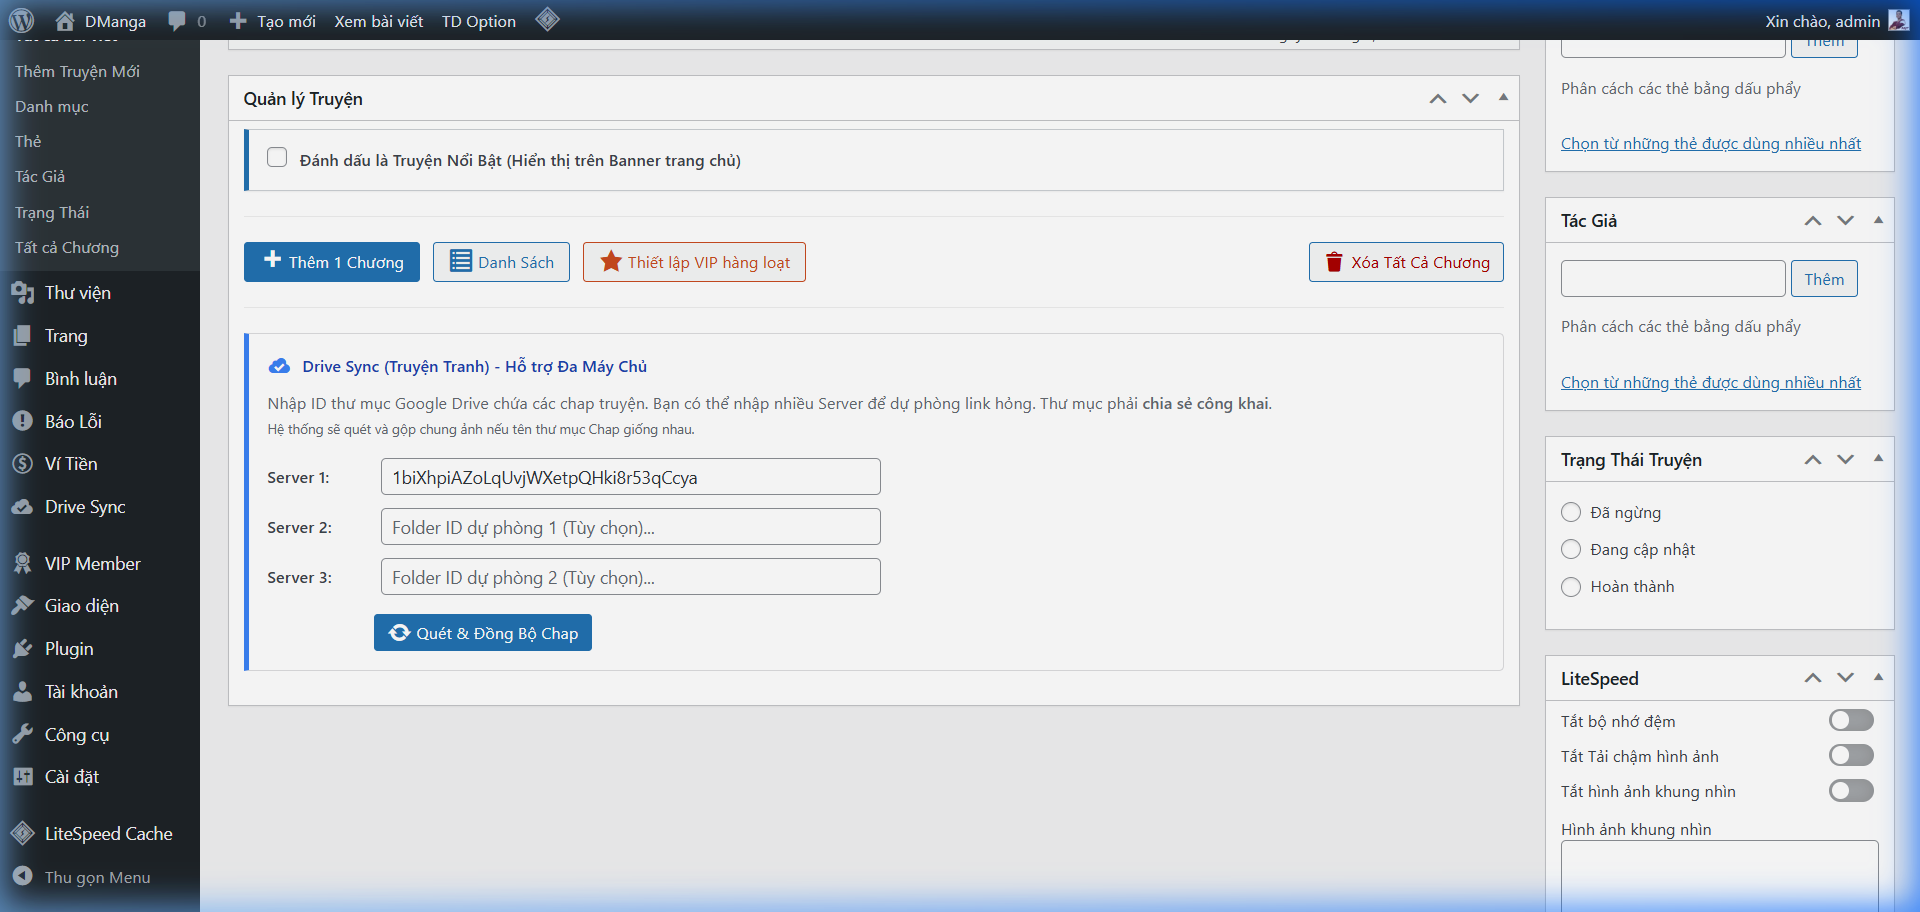The image size is (1920, 912).
Task: Click the Quét & Đồng Bộ Chap button
Action: 483,633
